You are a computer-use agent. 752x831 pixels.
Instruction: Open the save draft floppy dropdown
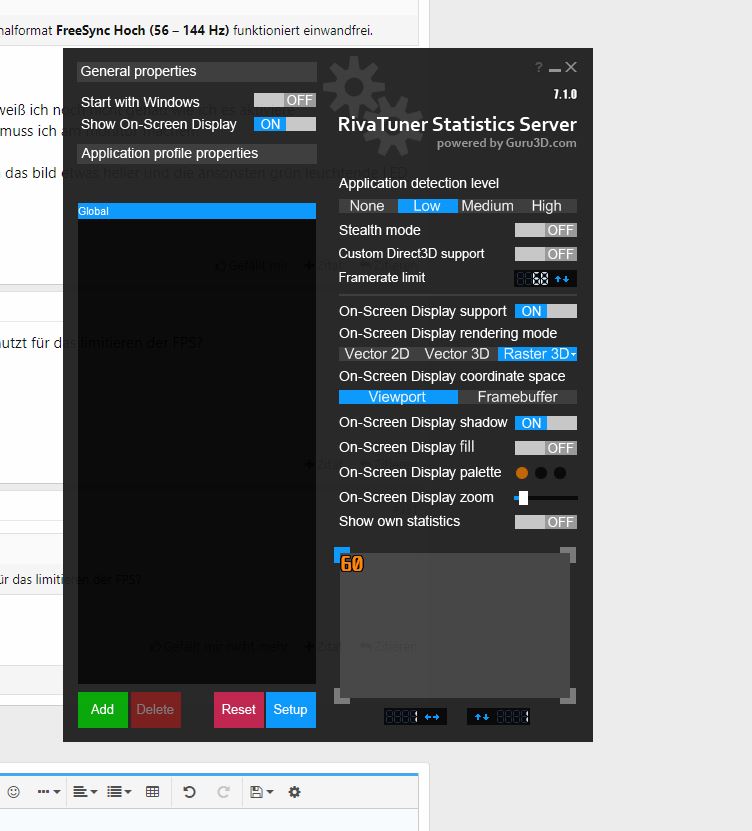click(x=261, y=792)
